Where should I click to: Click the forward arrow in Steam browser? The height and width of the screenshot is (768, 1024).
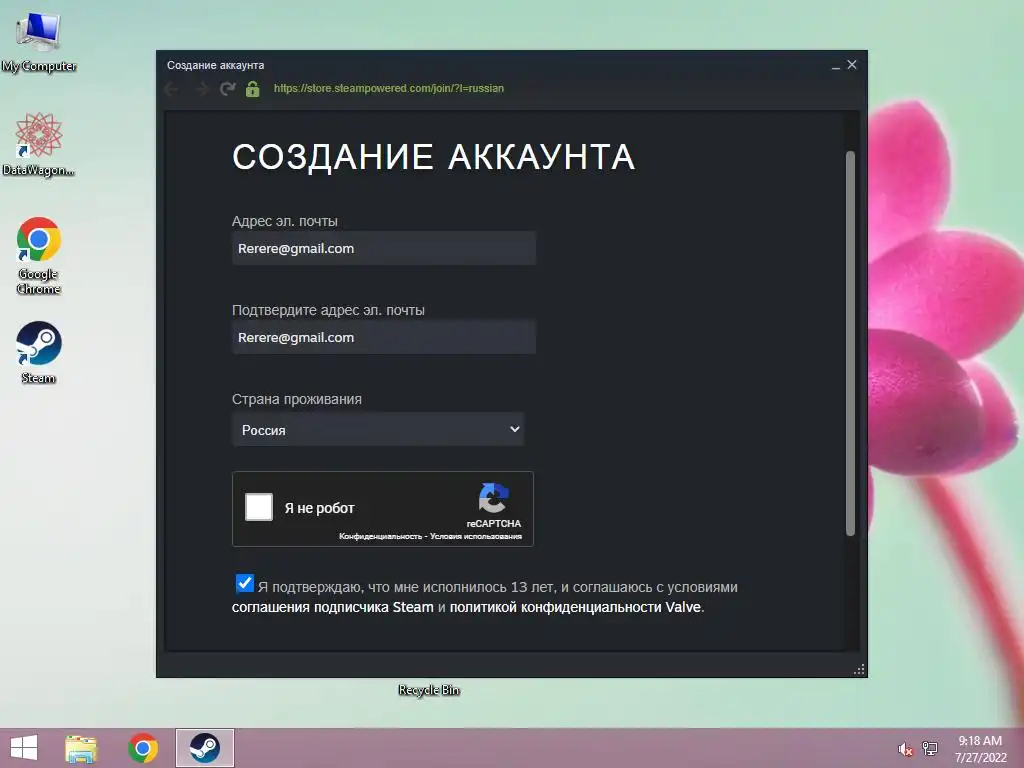point(201,89)
